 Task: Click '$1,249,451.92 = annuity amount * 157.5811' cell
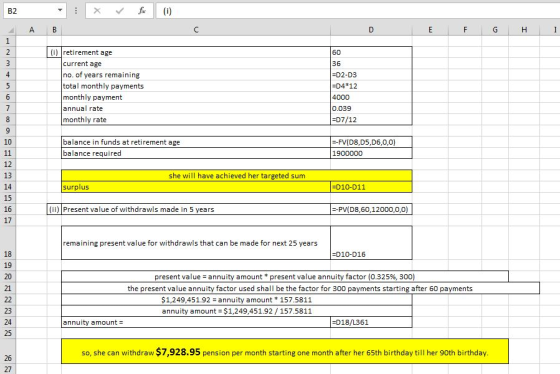tap(237, 299)
